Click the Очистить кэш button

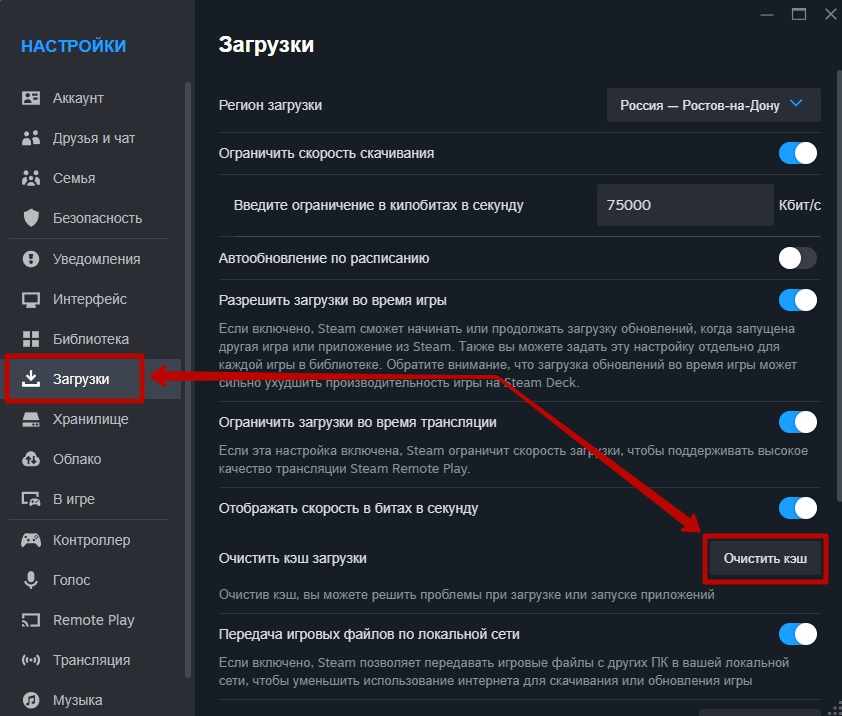tap(765, 559)
